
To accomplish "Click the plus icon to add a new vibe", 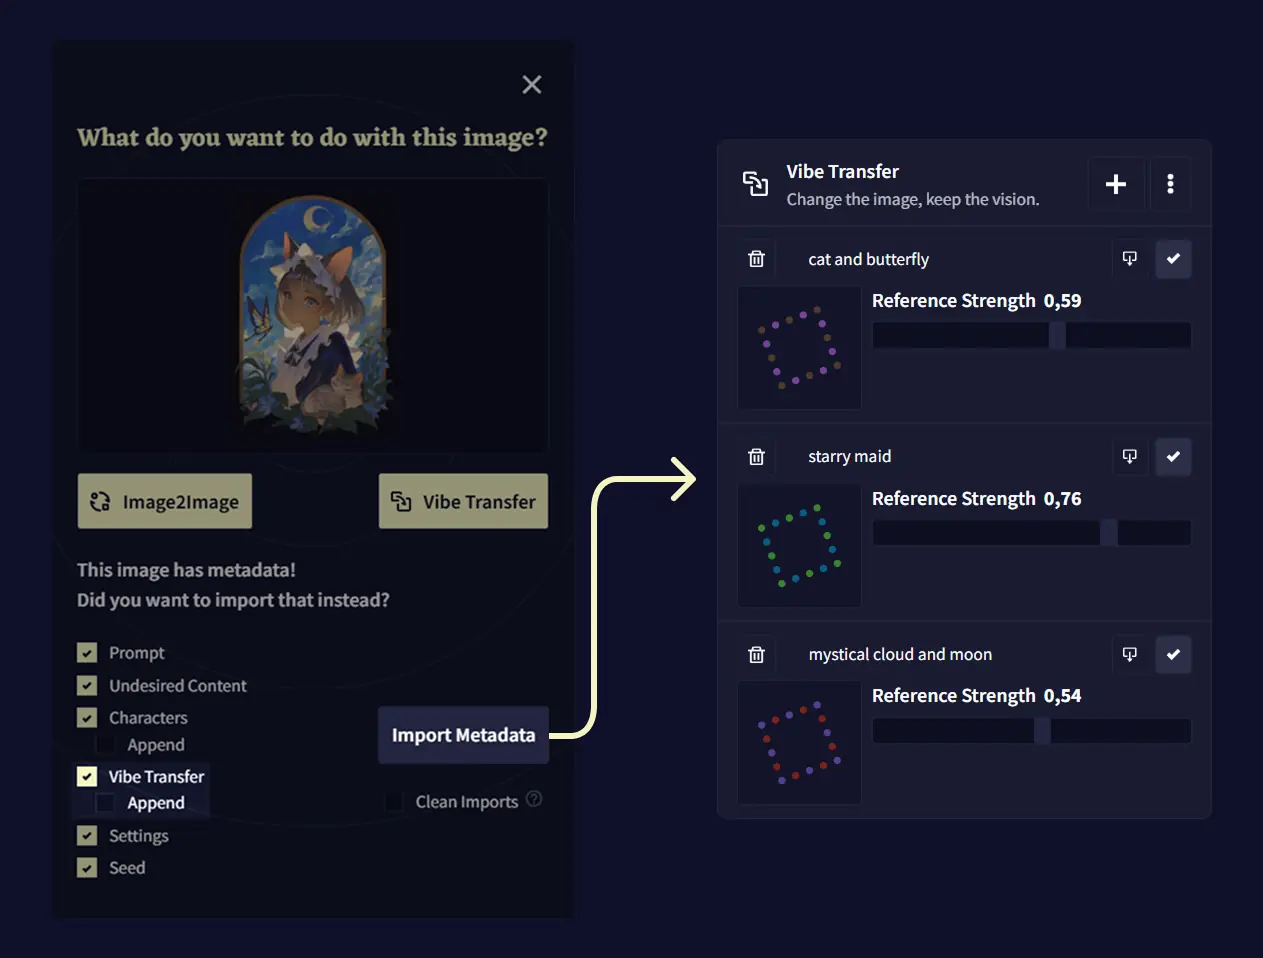I will point(1117,184).
